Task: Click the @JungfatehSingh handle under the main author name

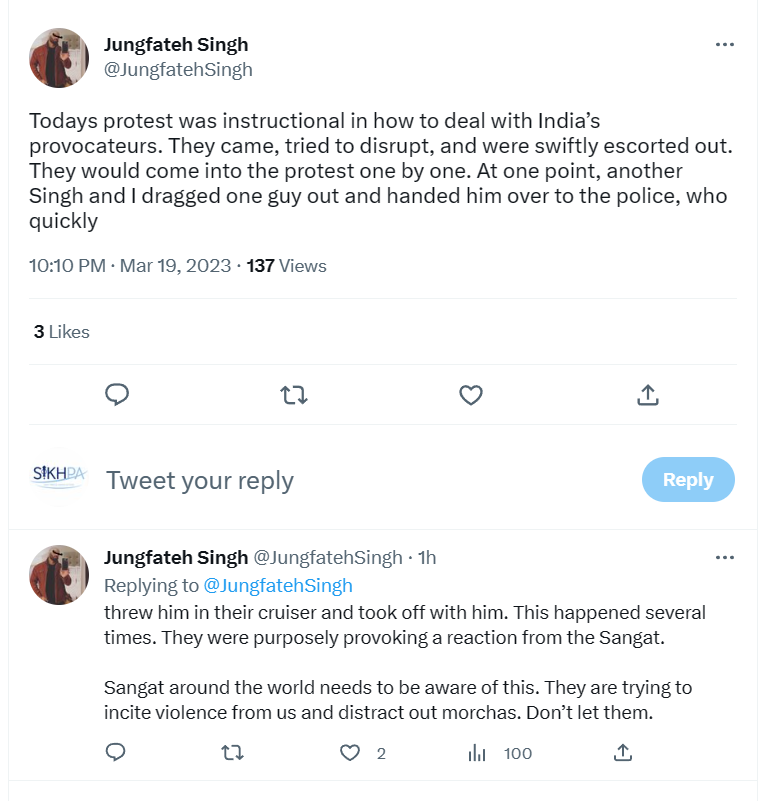Action: click(178, 69)
